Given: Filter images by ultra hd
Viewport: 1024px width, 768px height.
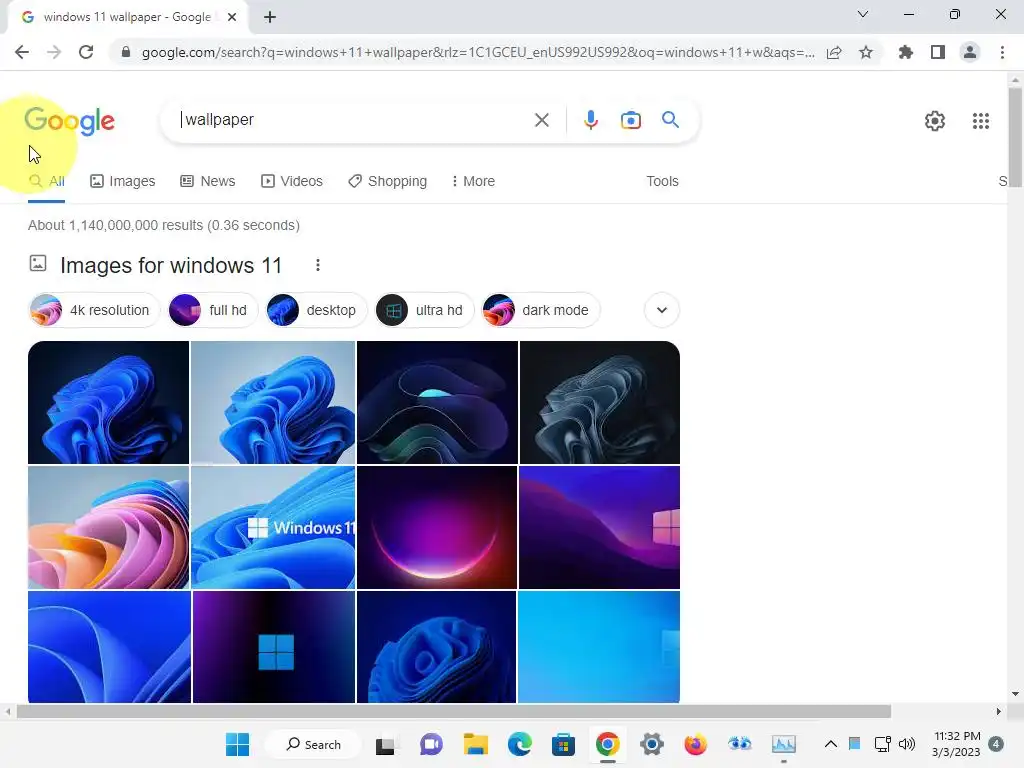Looking at the screenshot, I should point(424,310).
